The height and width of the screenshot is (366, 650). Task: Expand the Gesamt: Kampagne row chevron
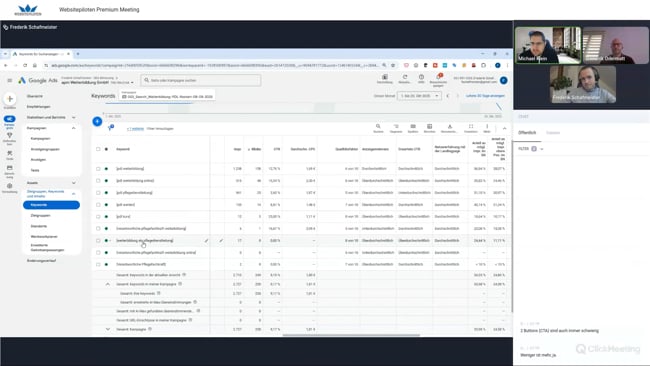pyautogui.click(x=108, y=329)
